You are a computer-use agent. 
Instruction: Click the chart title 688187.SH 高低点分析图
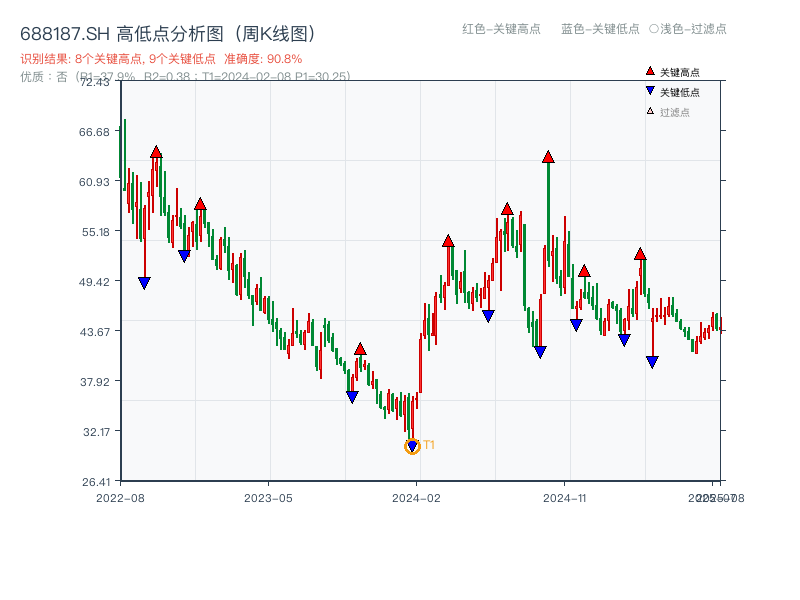tap(168, 34)
